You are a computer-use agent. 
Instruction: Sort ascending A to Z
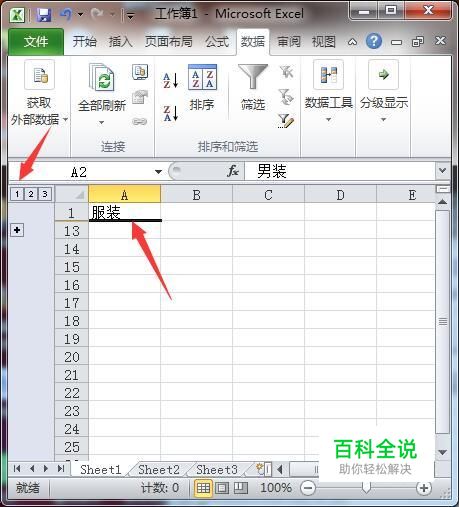[x=171, y=80]
